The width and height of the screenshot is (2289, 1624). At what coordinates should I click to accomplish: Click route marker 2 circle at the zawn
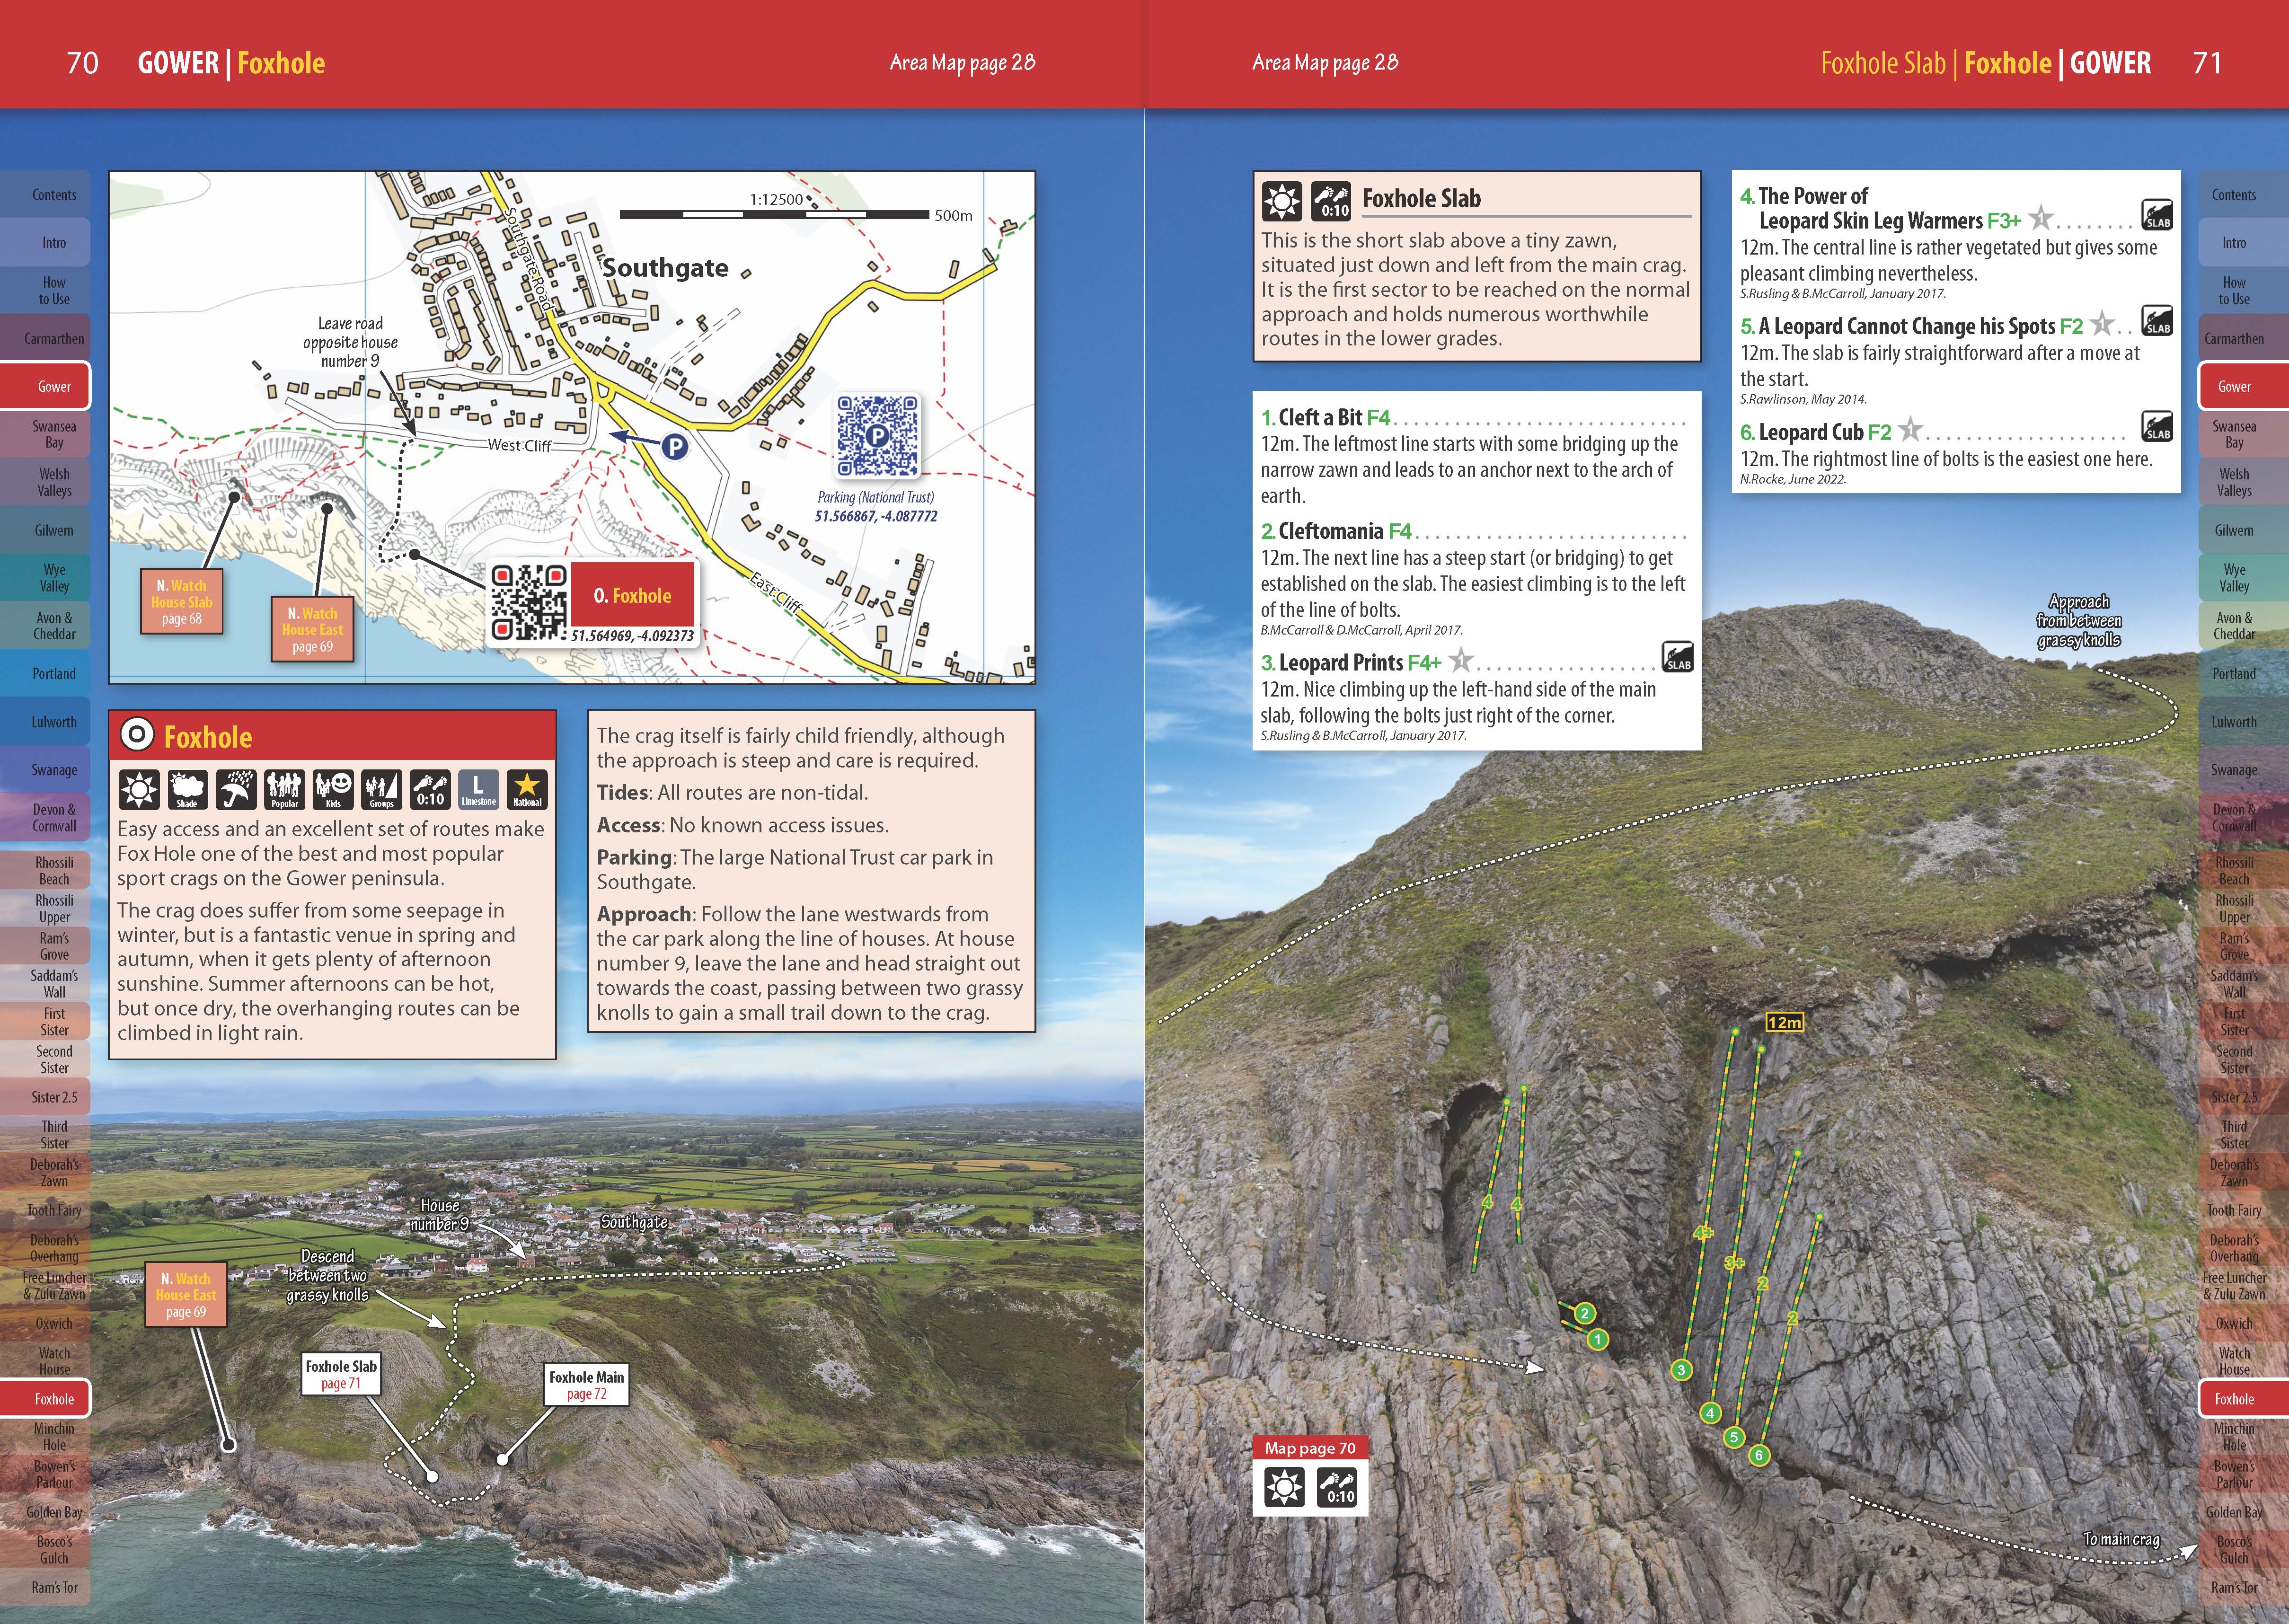point(1585,1313)
